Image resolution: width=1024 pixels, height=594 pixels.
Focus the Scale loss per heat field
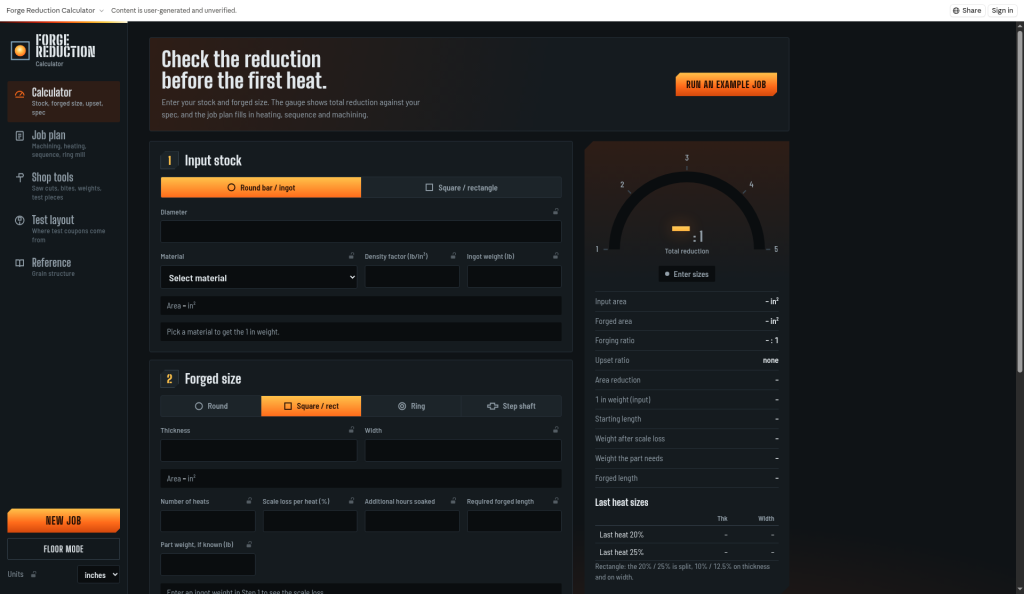(x=310, y=521)
